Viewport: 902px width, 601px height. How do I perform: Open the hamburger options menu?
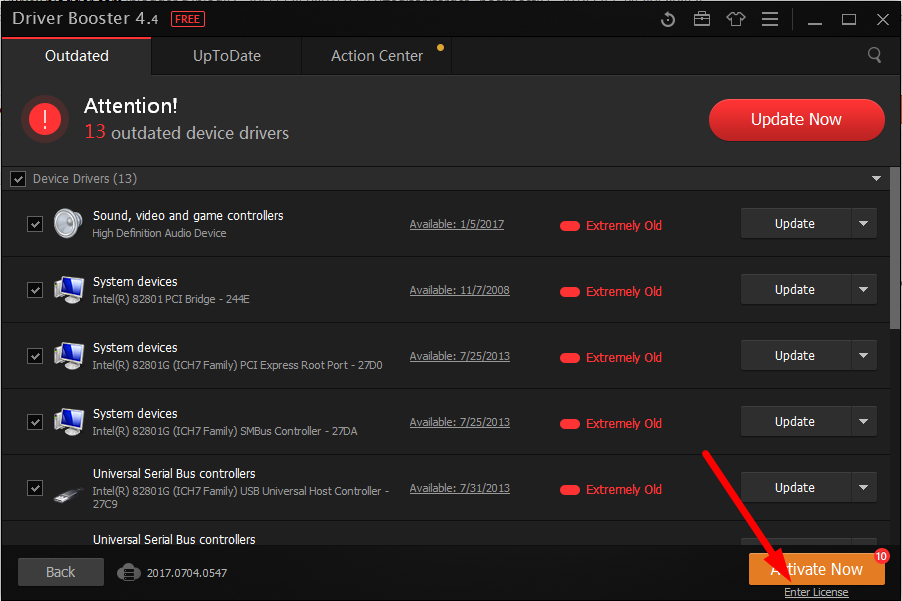coord(770,20)
